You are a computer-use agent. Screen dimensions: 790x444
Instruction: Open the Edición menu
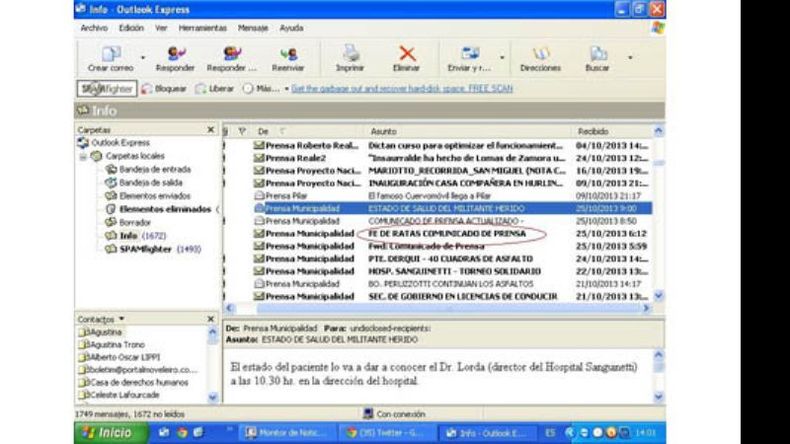(131, 28)
